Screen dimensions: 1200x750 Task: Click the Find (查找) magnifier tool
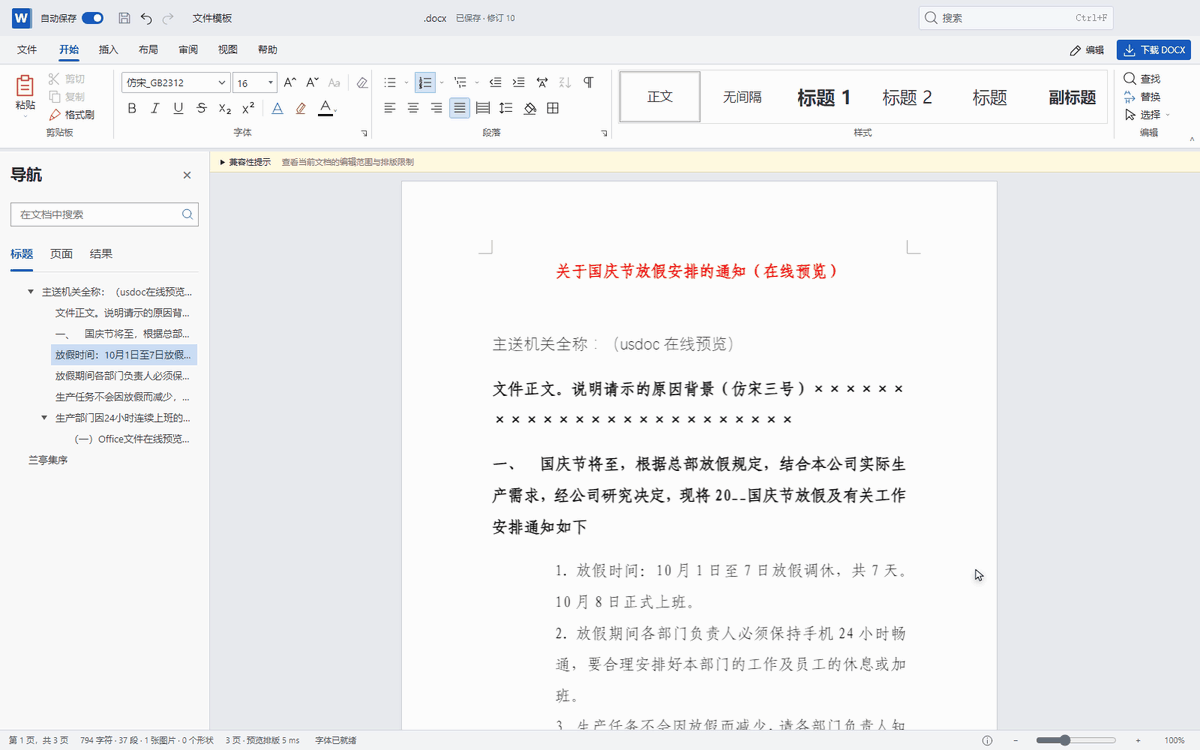point(1142,79)
